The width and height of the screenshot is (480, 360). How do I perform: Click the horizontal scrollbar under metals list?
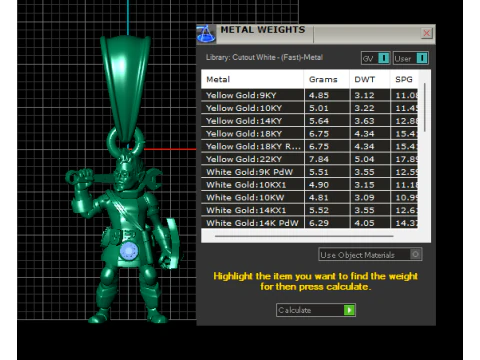coord(304,236)
